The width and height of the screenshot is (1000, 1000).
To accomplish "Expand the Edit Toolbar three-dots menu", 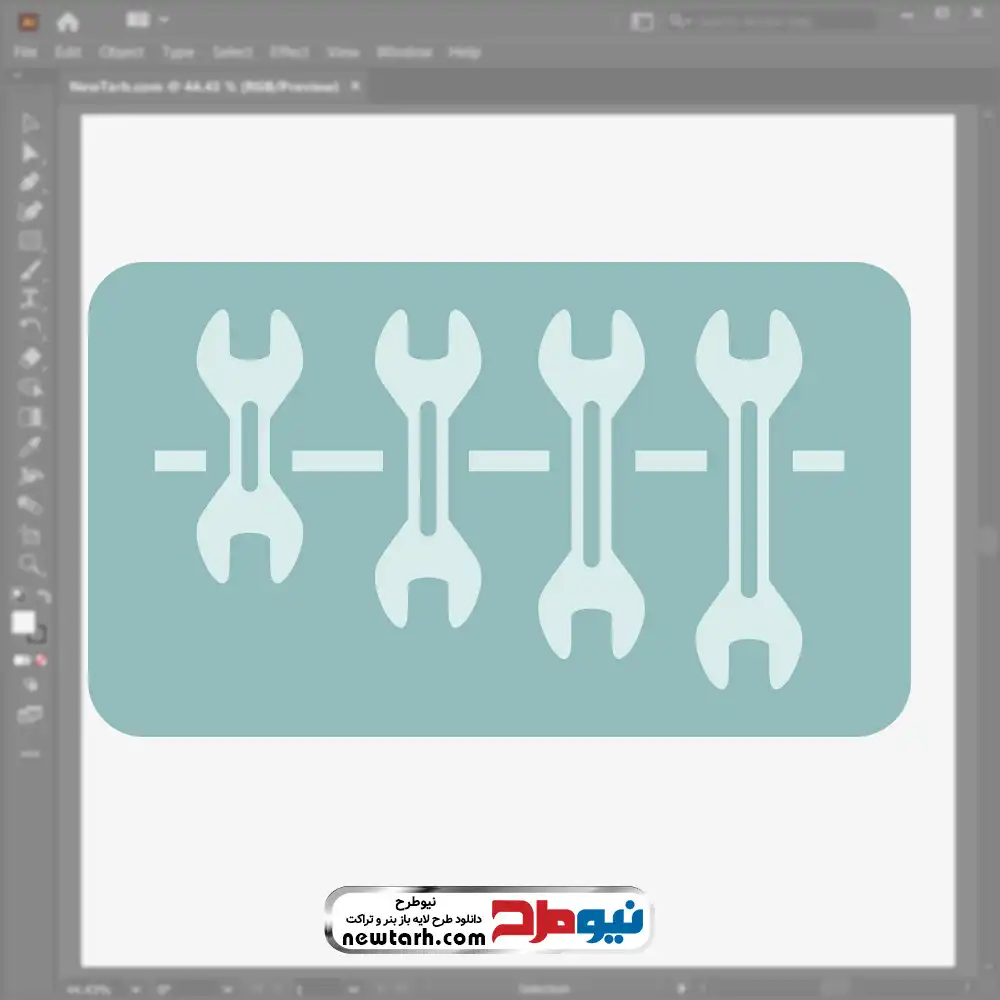I will click(30, 752).
